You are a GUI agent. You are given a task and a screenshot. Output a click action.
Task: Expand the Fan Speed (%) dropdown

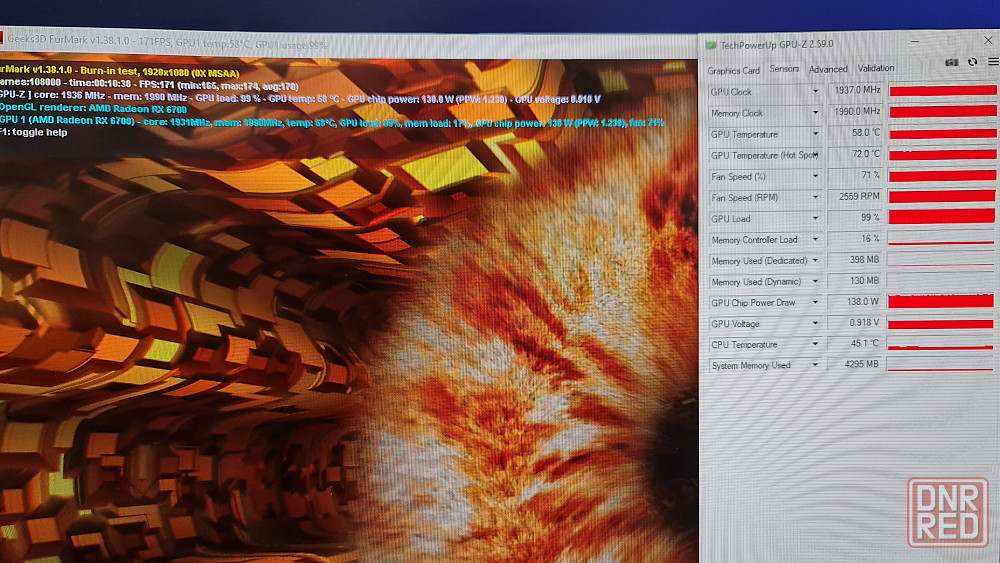point(815,176)
